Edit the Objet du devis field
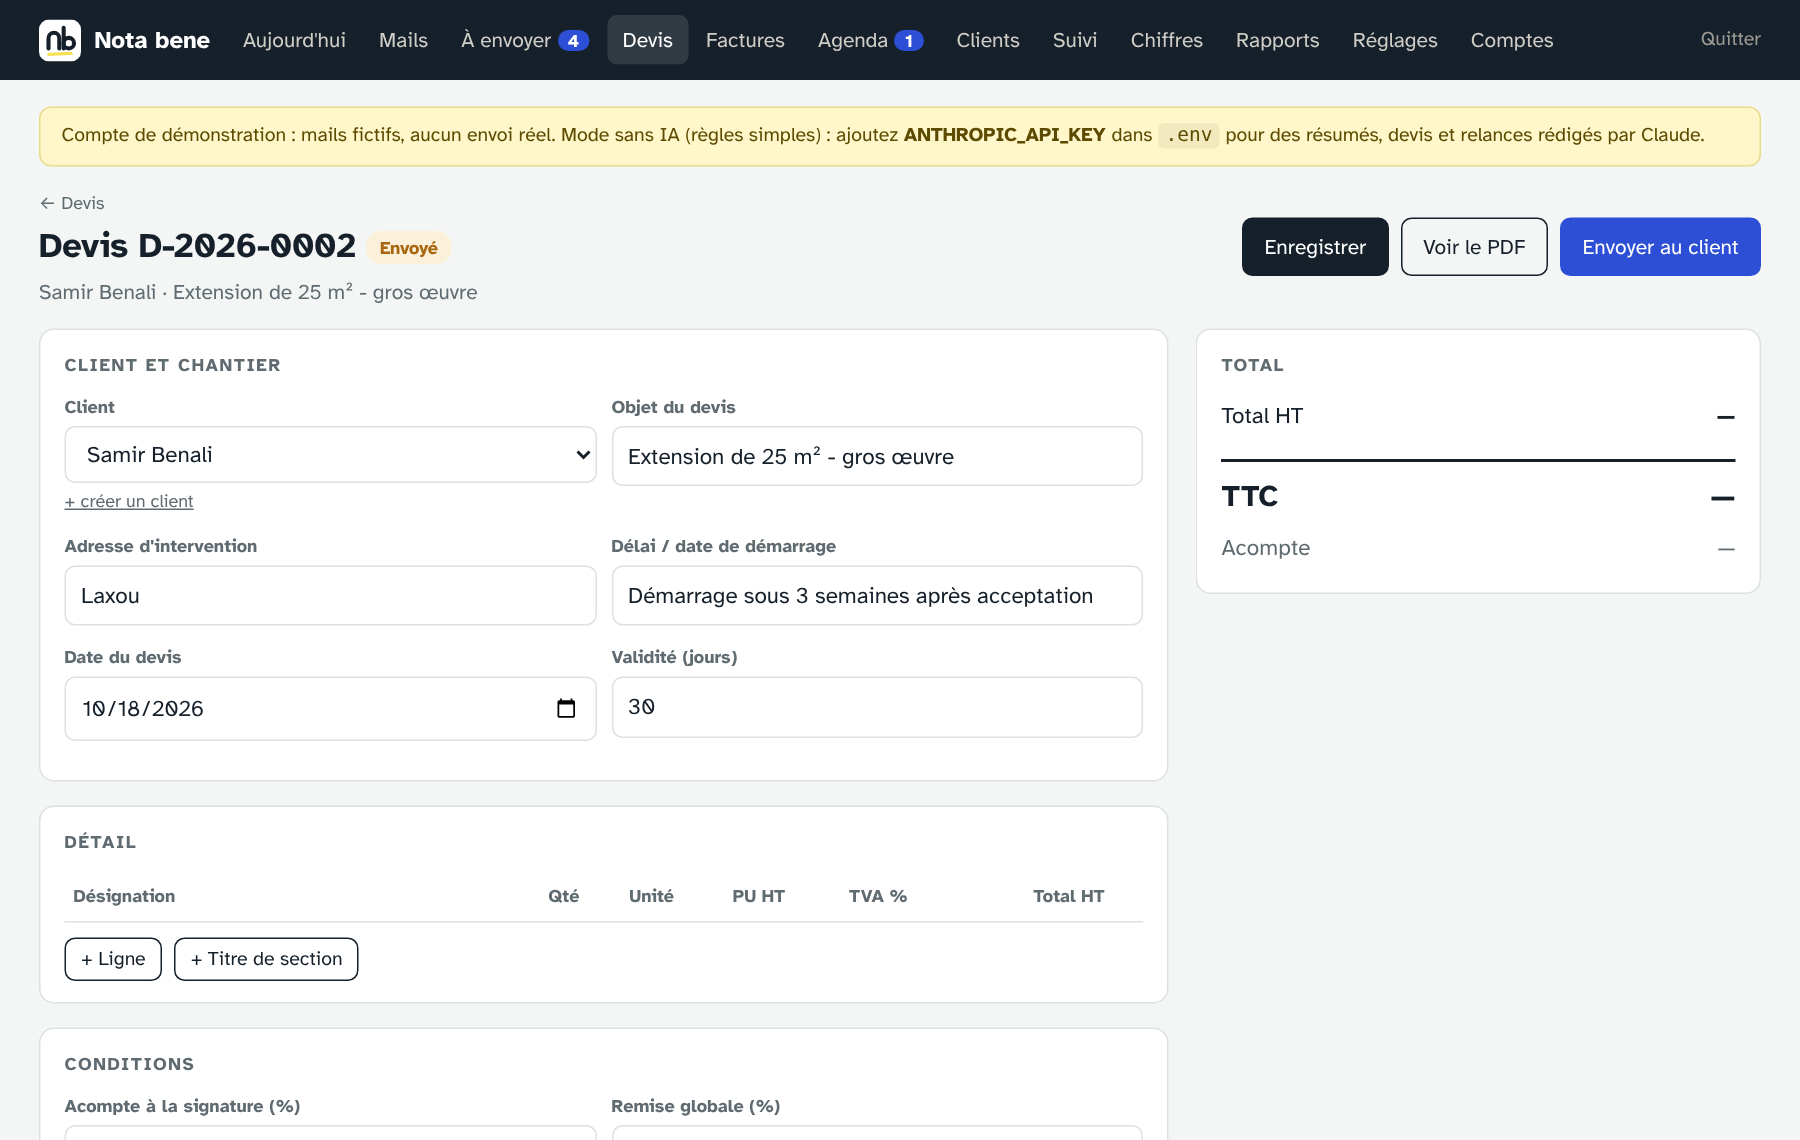1800x1140 pixels. [x=877, y=456]
